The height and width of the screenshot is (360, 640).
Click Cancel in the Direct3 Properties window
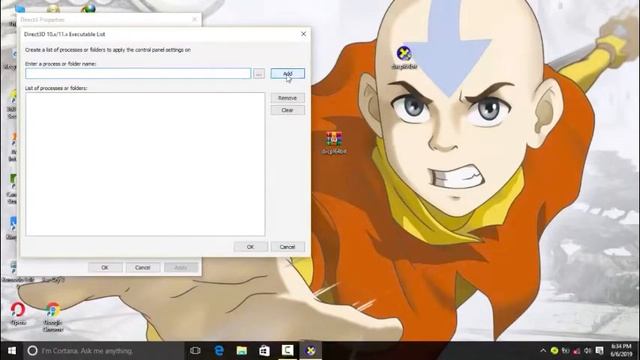(x=142, y=267)
